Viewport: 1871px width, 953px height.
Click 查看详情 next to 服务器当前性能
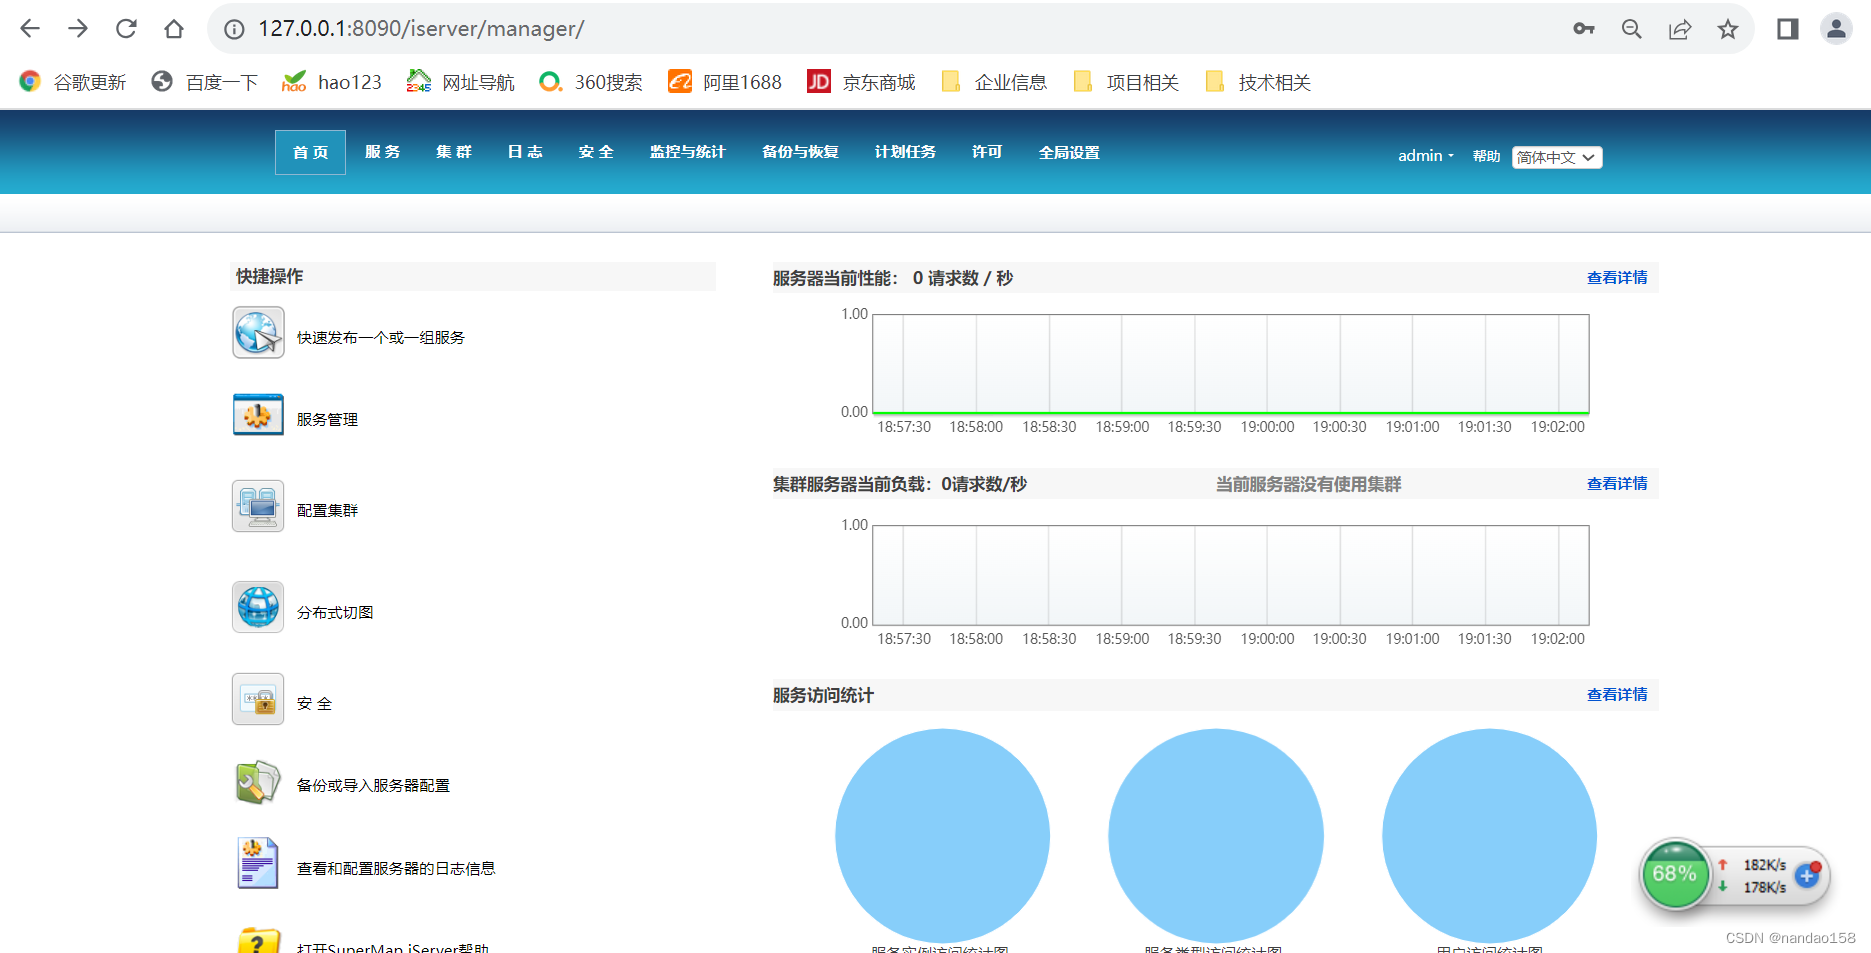[x=1616, y=277]
